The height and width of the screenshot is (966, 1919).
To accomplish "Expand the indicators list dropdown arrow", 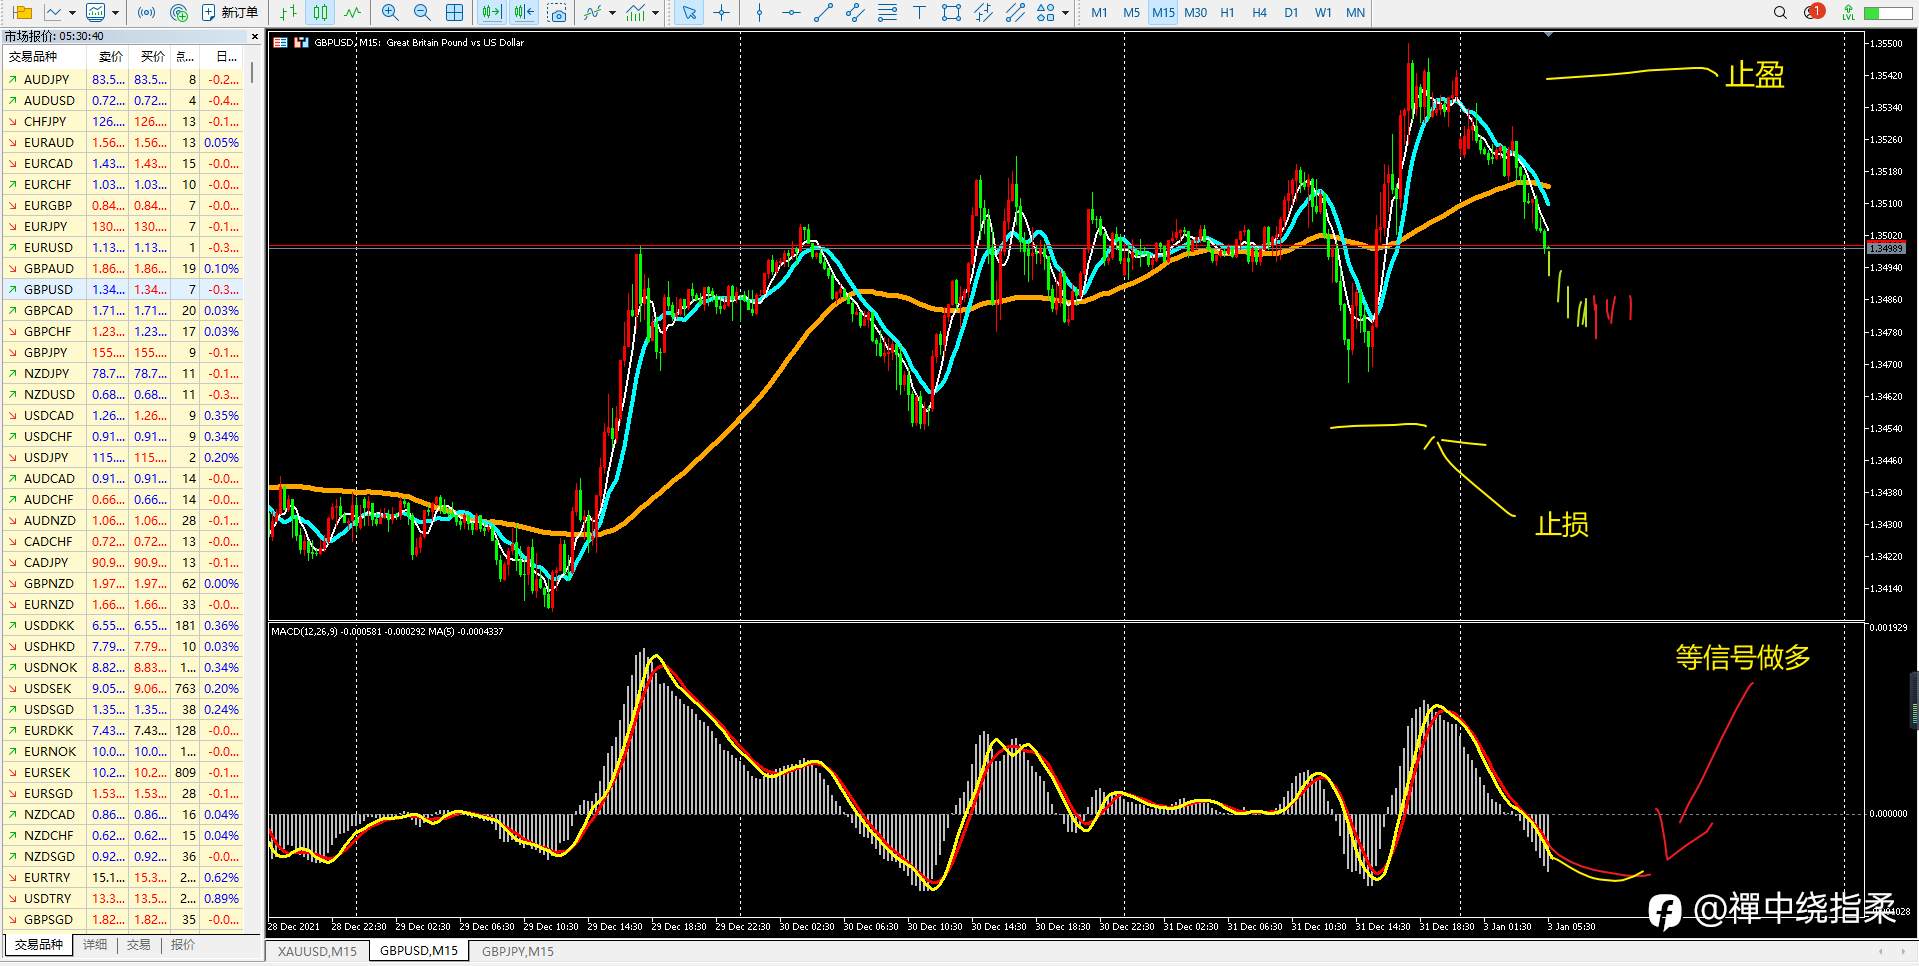I will coord(612,13).
